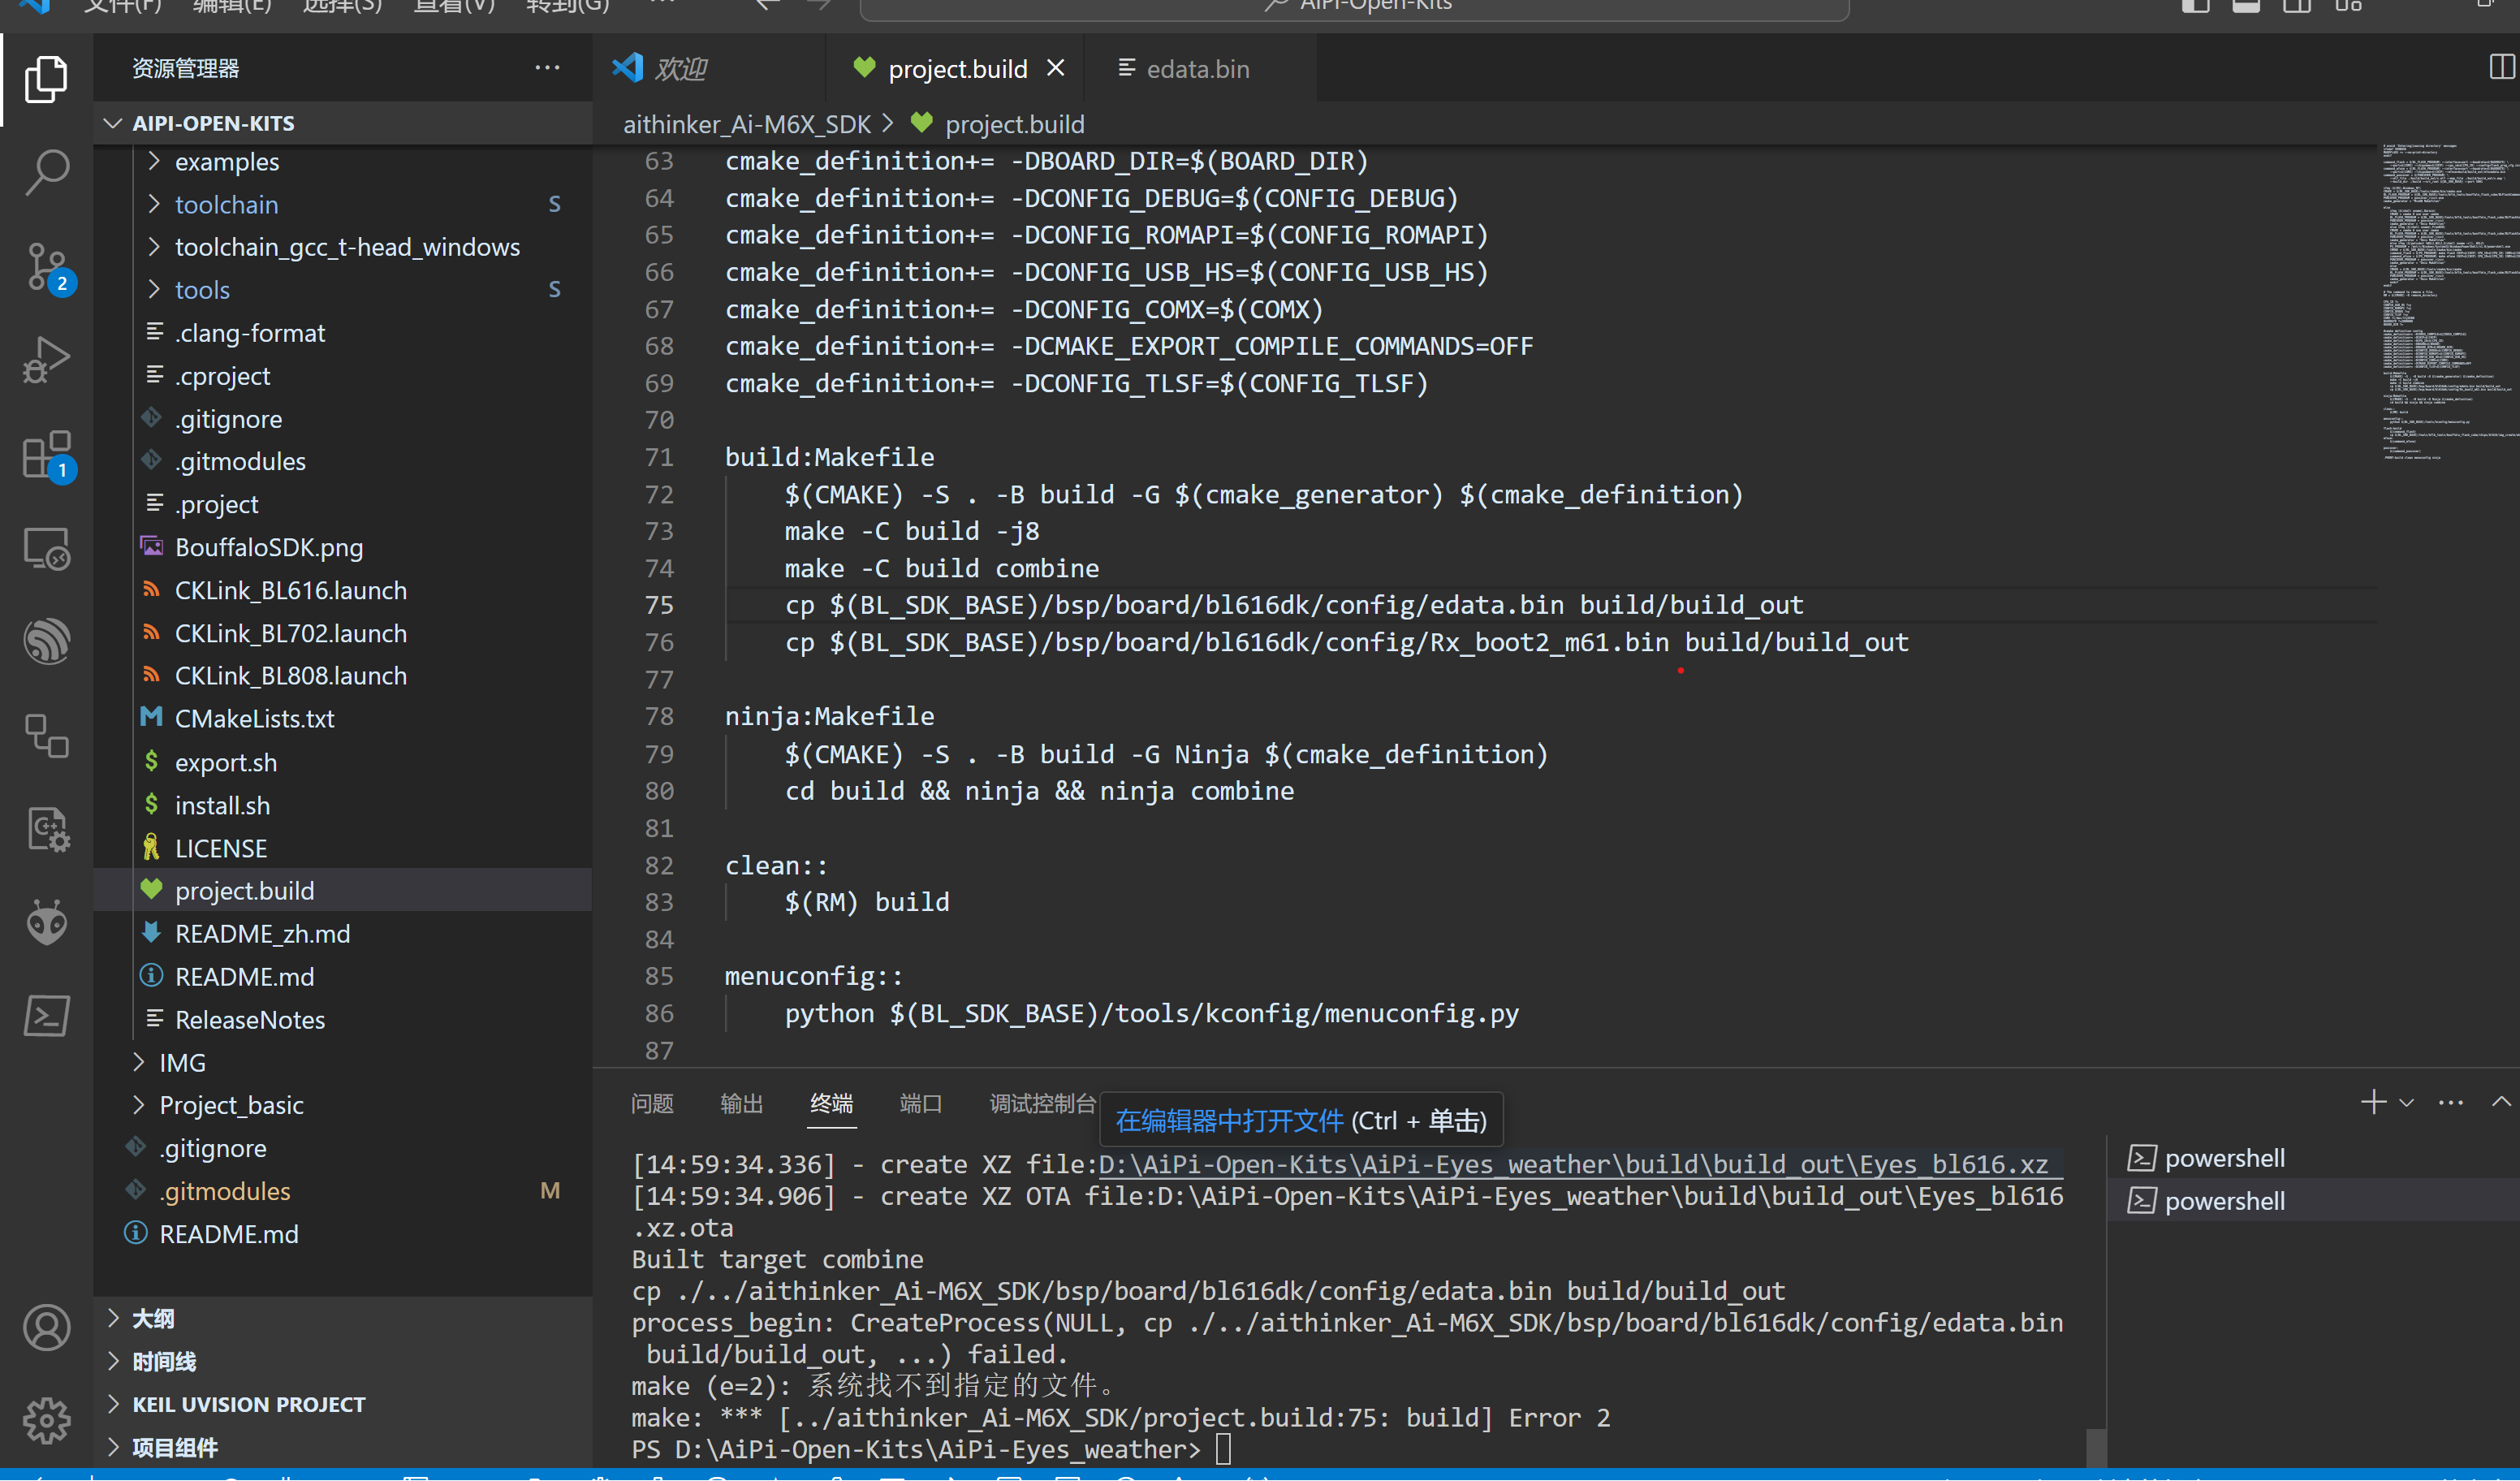Add a new terminal with plus icon
This screenshot has height=1481, width=2520.
[2372, 1102]
